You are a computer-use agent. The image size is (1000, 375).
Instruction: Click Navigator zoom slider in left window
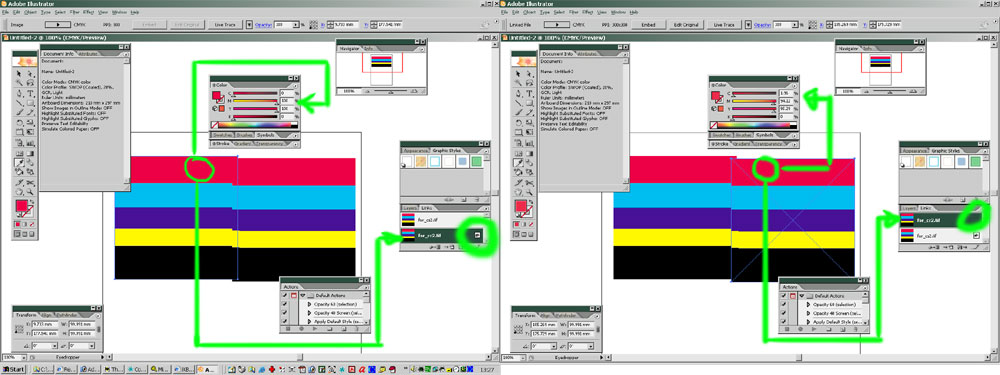pos(390,91)
